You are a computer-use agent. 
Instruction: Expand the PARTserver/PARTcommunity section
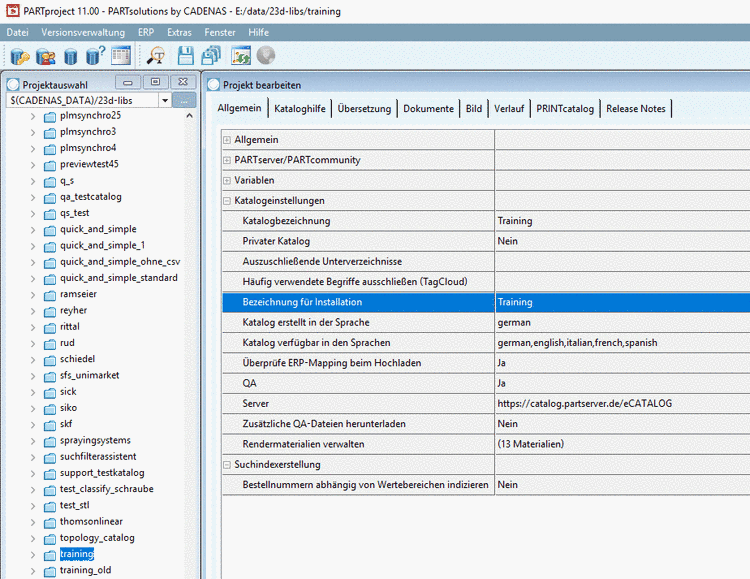(227, 160)
